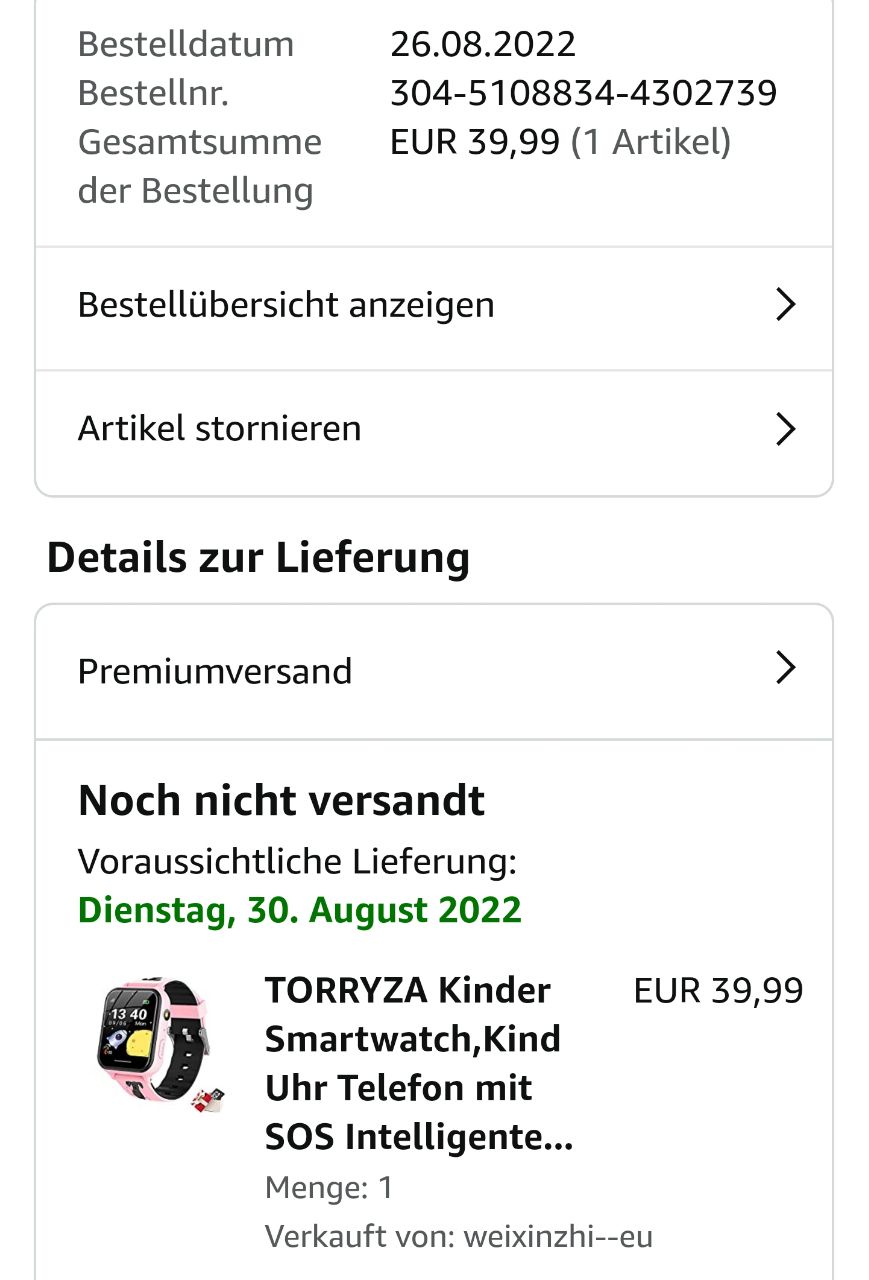Open the Premiumversand shipping row

434,672
